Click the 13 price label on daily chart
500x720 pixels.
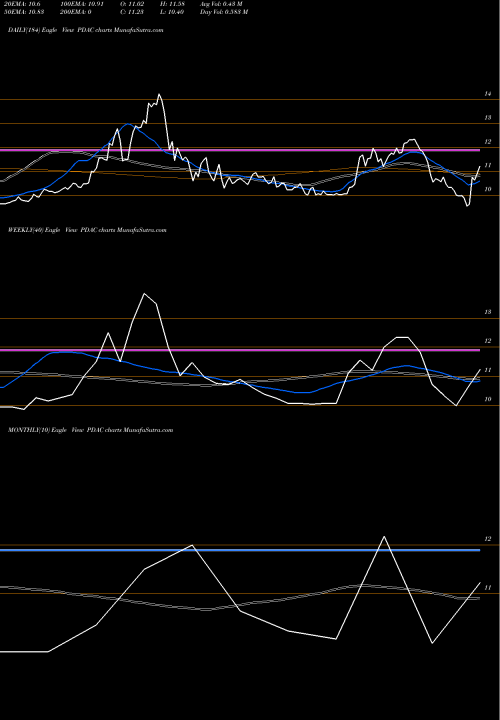pos(488,118)
